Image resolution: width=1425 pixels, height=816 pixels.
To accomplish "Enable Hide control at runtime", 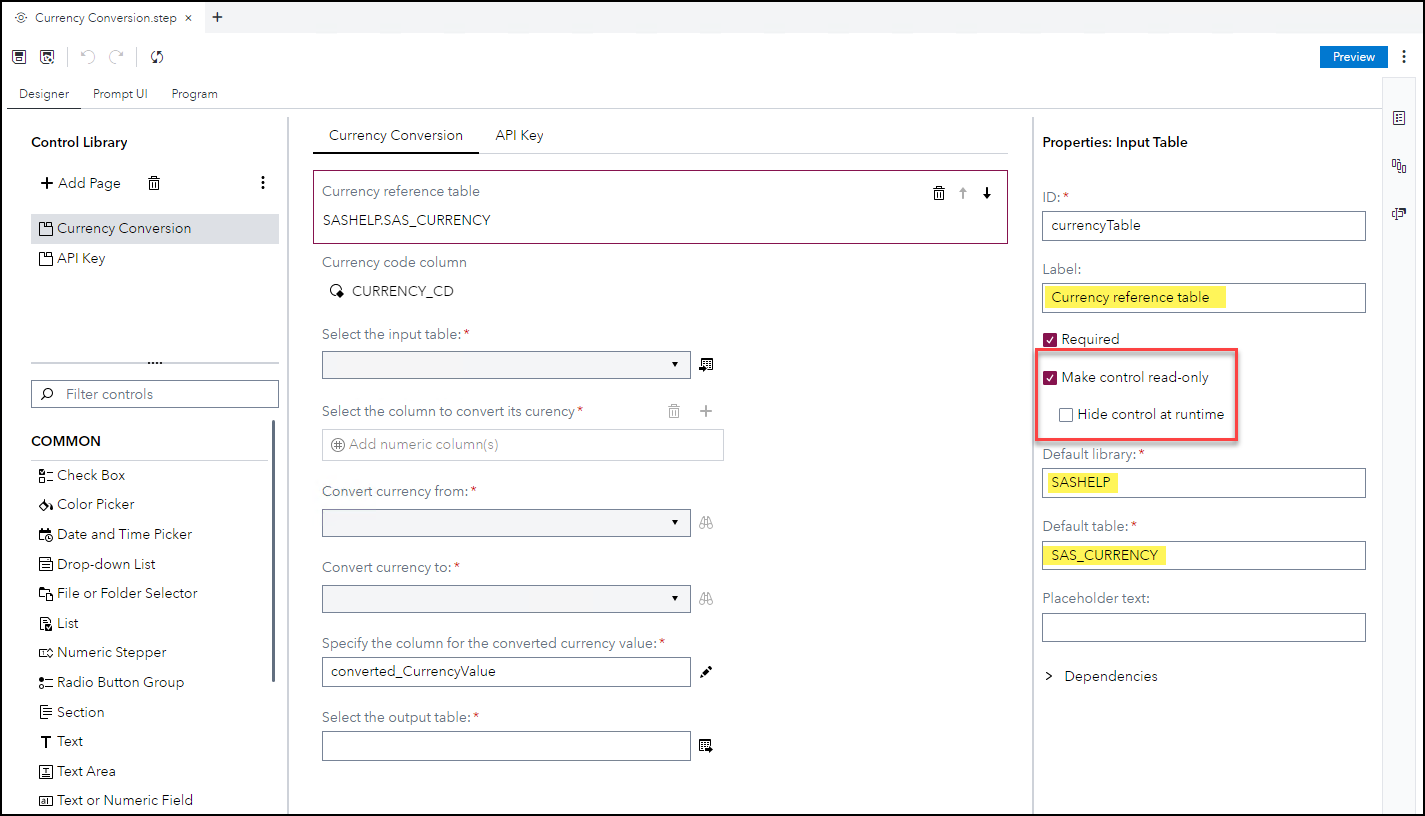I will coord(1066,415).
